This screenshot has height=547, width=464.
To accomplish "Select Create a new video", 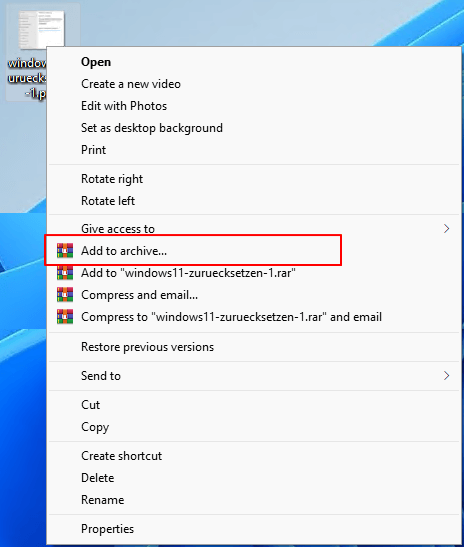I will coord(131,84).
